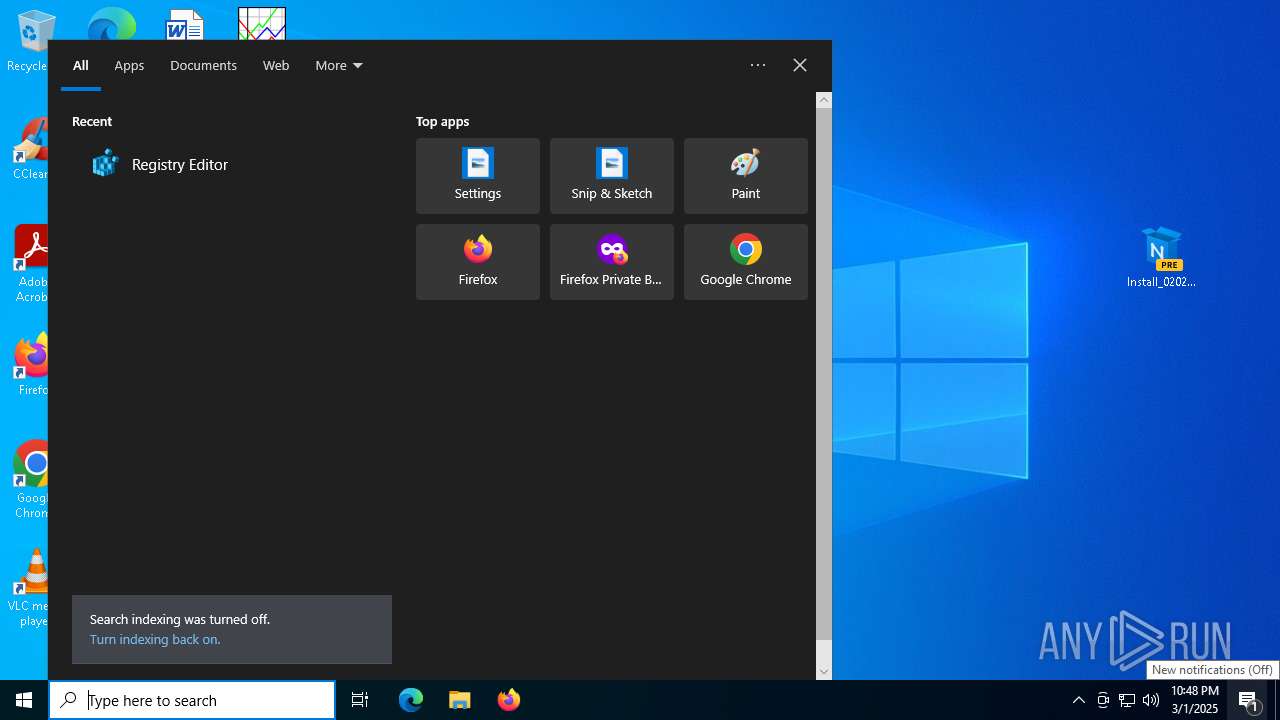The width and height of the screenshot is (1280, 720).
Task: Open the Action Center notifications icon
Action: [1249, 700]
